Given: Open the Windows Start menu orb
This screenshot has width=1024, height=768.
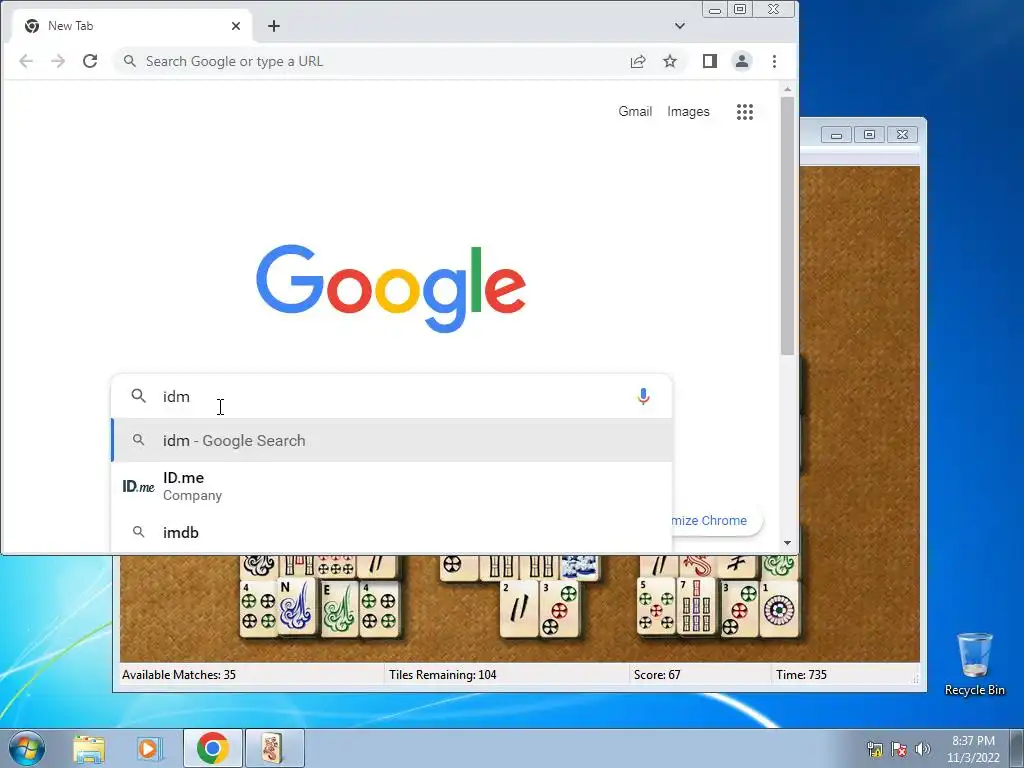Looking at the screenshot, I should click(x=27, y=748).
